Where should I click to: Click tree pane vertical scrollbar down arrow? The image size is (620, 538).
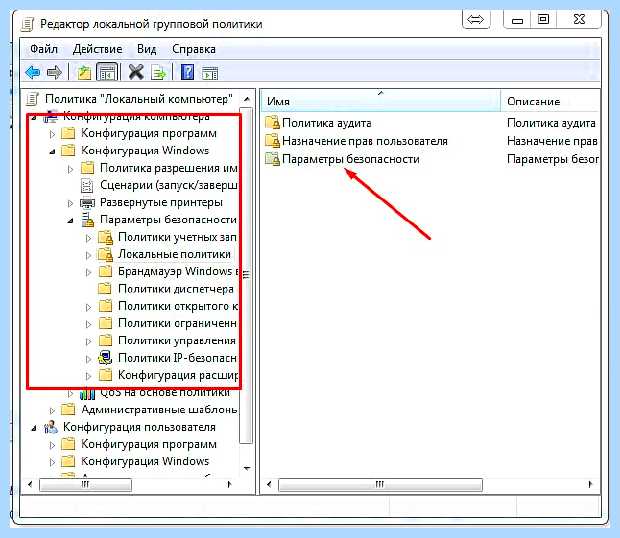click(247, 469)
